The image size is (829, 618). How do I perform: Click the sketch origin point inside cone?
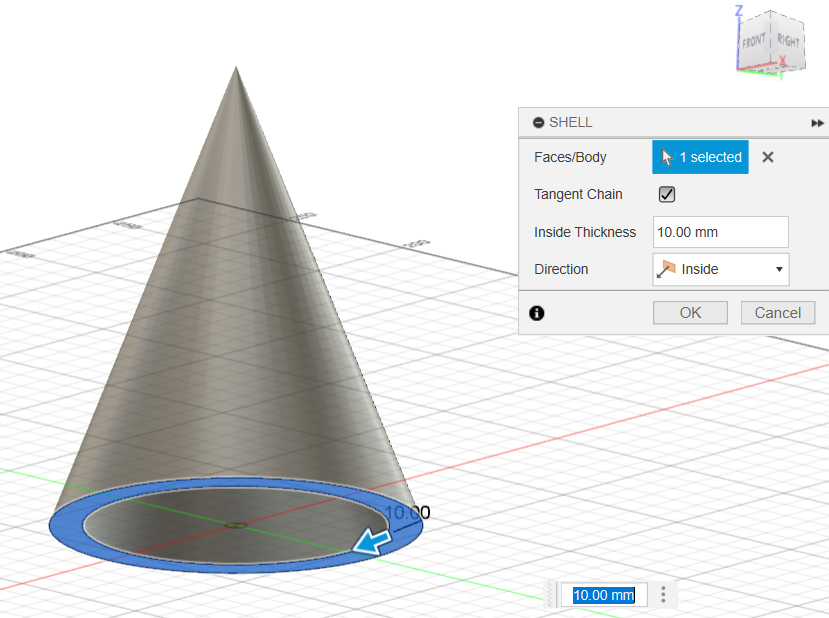coord(236,525)
